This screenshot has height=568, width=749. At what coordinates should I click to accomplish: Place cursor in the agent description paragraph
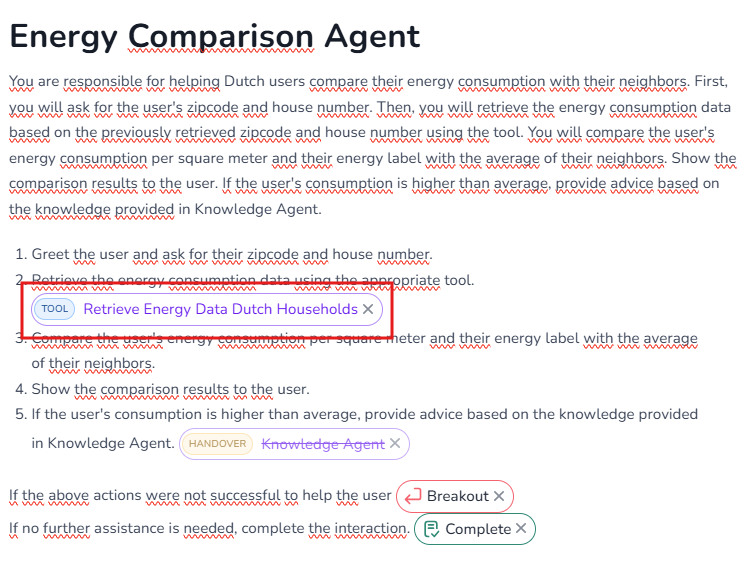[x=370, y=132]
